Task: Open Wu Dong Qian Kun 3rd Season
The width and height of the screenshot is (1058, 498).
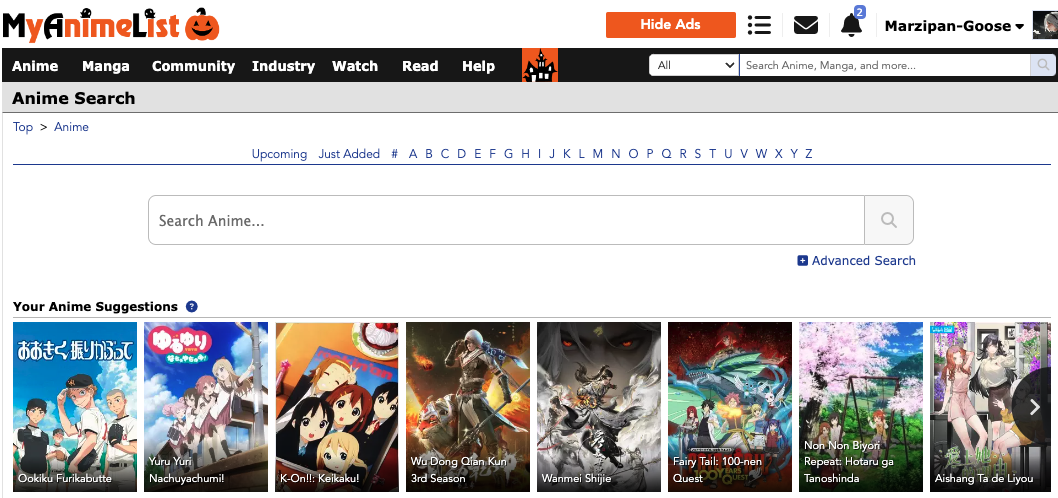Action: (468, 406)
